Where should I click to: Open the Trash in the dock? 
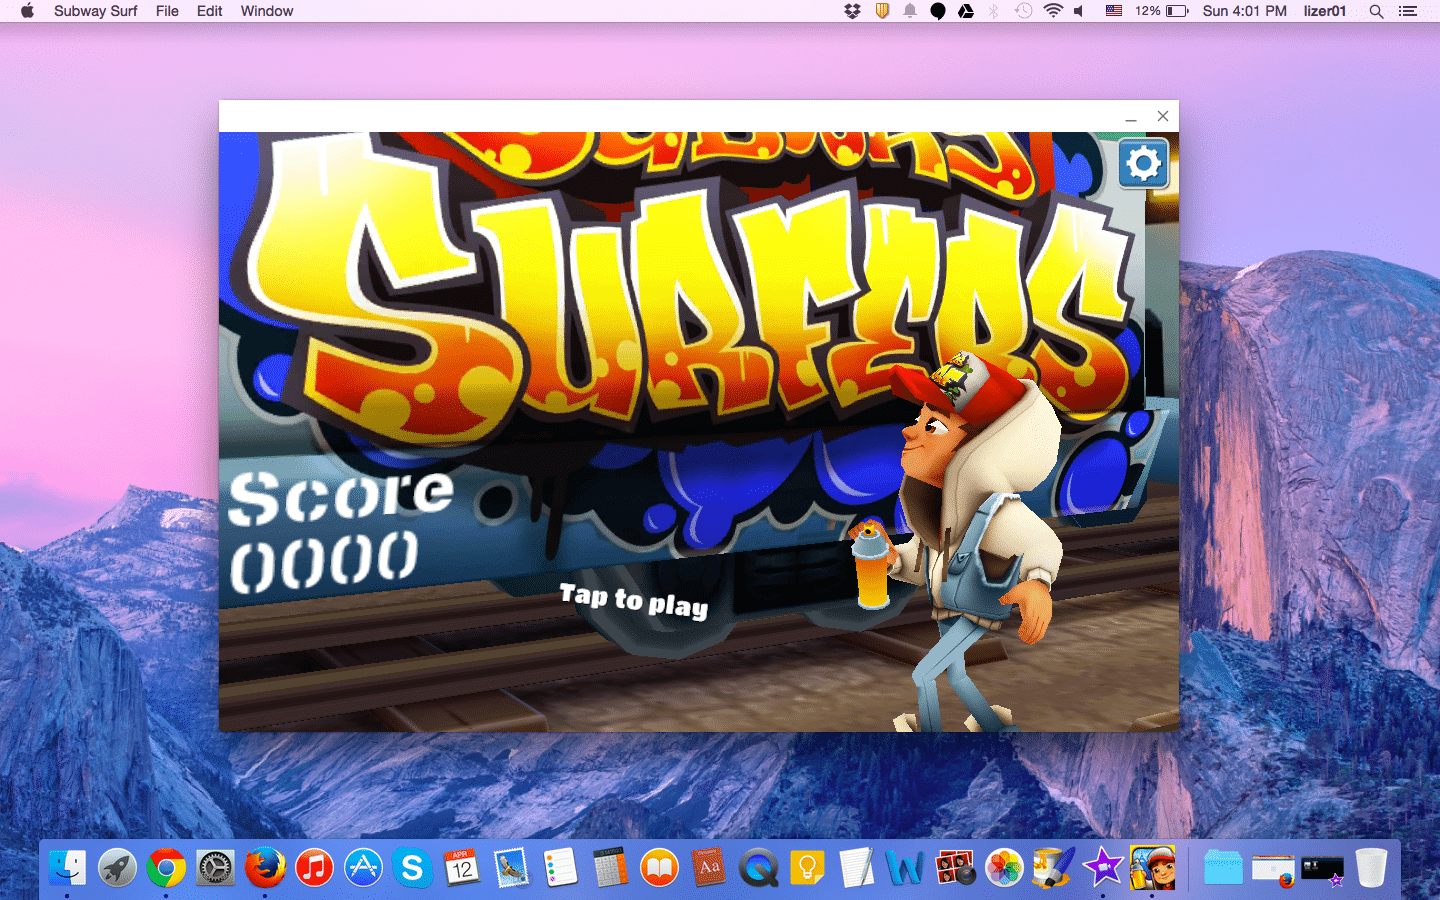[1371, 867]
